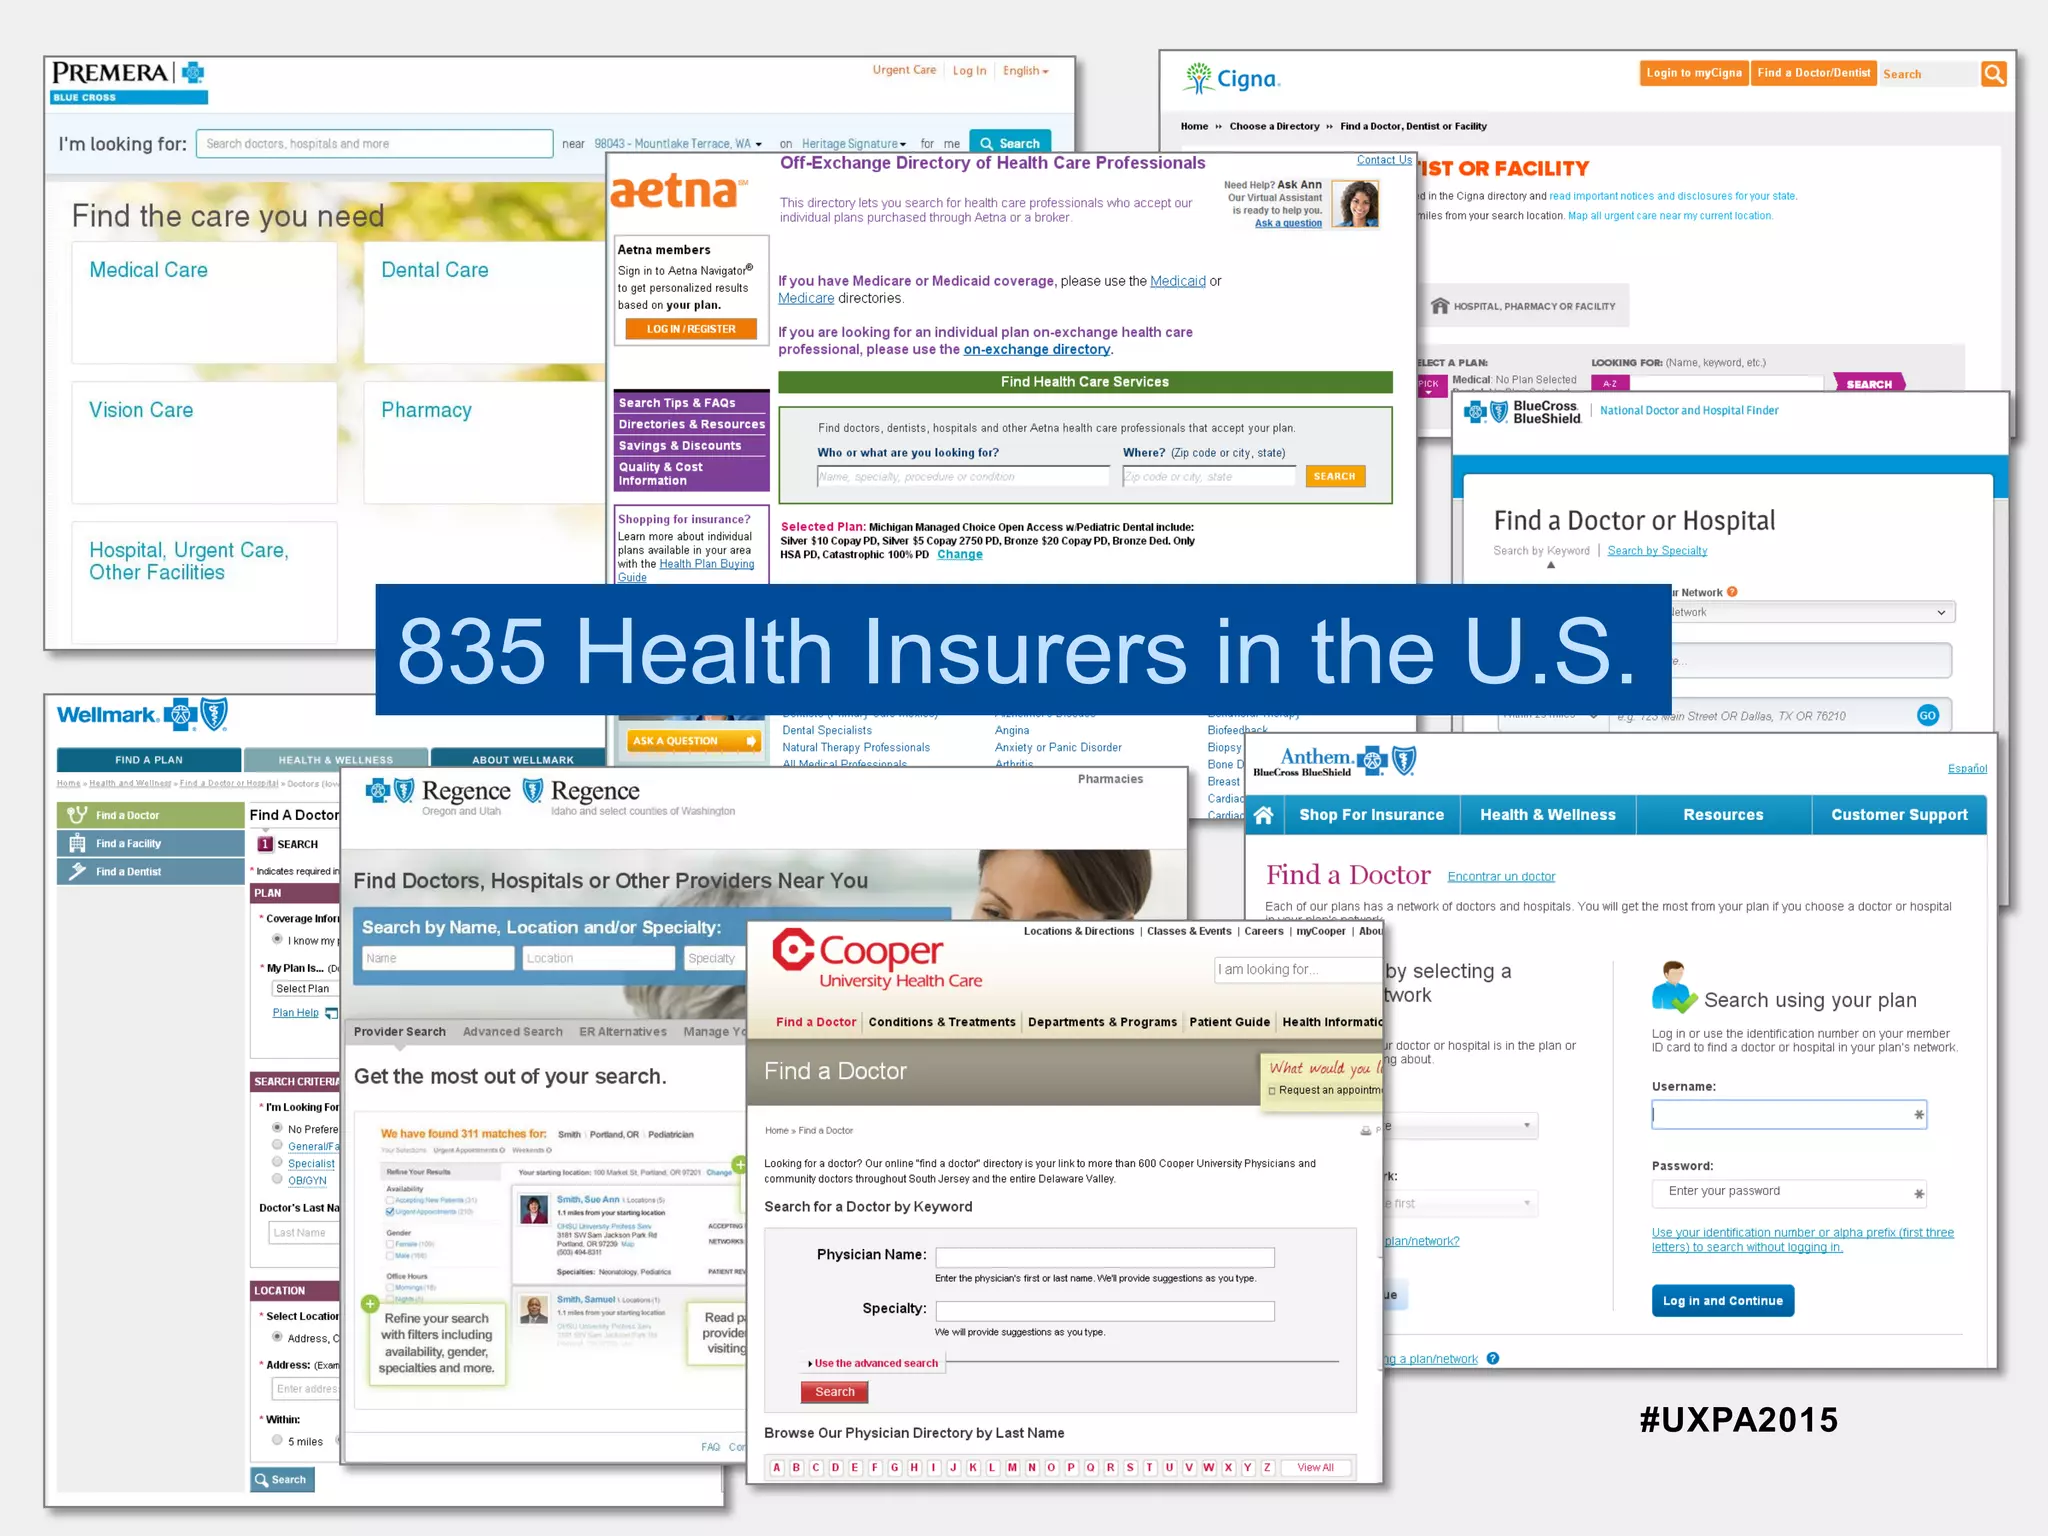Click the Anthem user with checkmark icon

coord(1674,987)
